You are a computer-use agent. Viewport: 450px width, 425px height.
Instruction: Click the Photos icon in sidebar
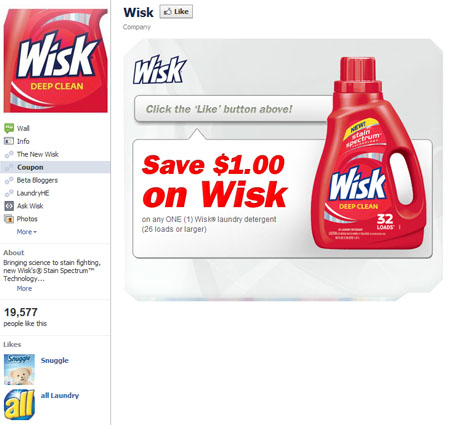click(9, 219)
